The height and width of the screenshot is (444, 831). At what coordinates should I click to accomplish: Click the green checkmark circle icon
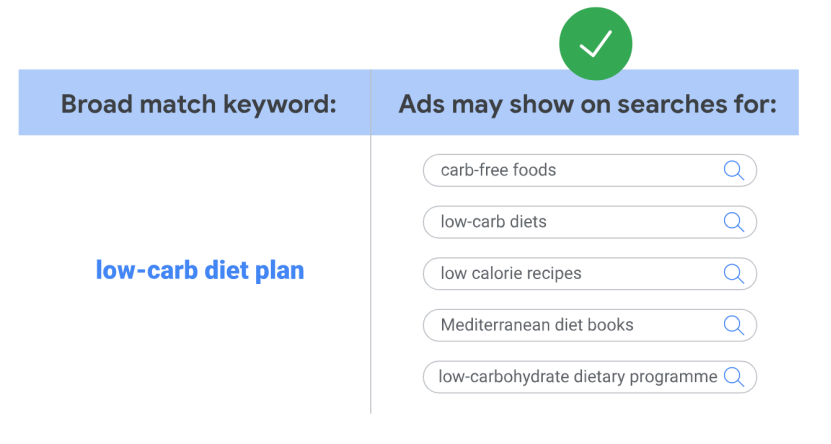coord(596,43)
